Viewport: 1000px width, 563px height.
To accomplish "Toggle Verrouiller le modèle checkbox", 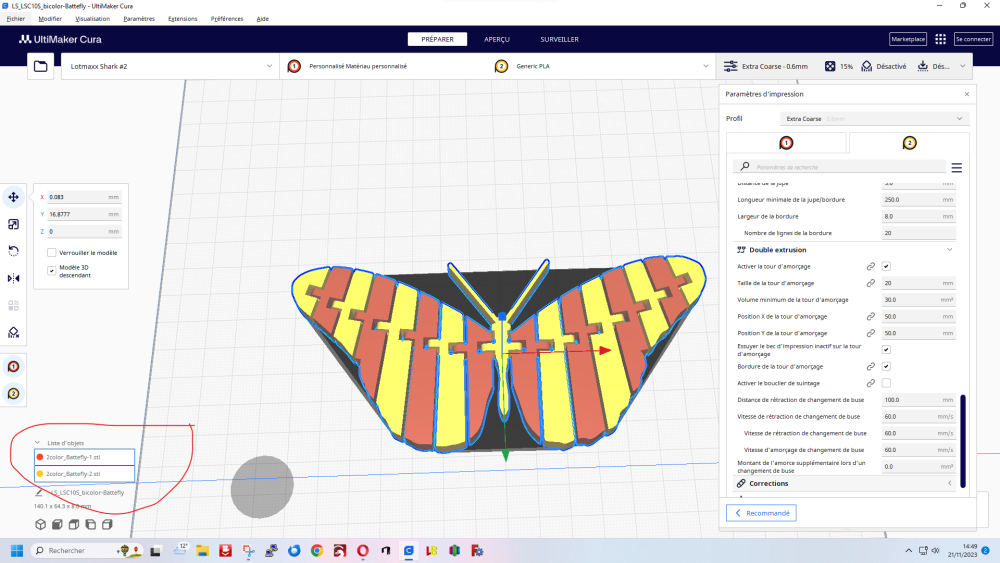I will pos(52,252).
